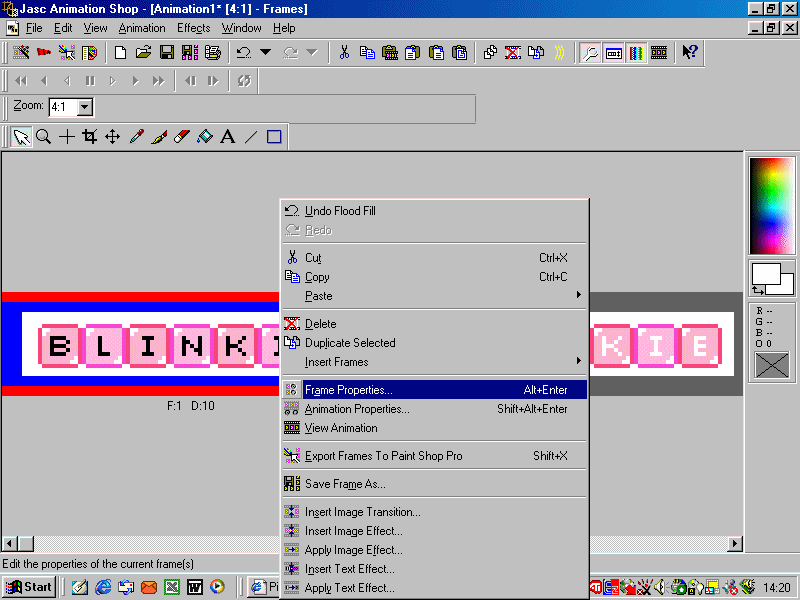Image resolution: width=800 pixels, height=600 pixels.
Task: Click the taskbar clock showing 14:20
Action: (777, 588)
